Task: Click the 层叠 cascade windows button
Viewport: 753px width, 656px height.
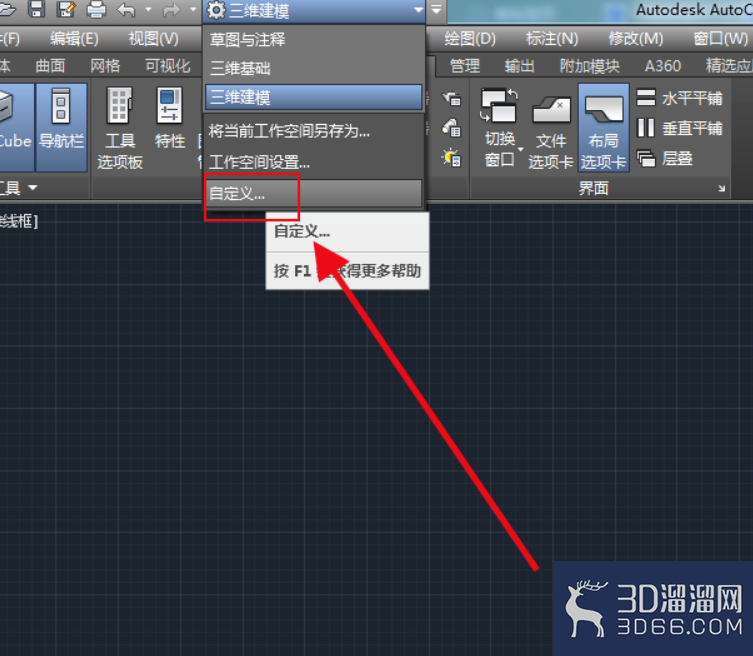Action: [x=665, y=158]
